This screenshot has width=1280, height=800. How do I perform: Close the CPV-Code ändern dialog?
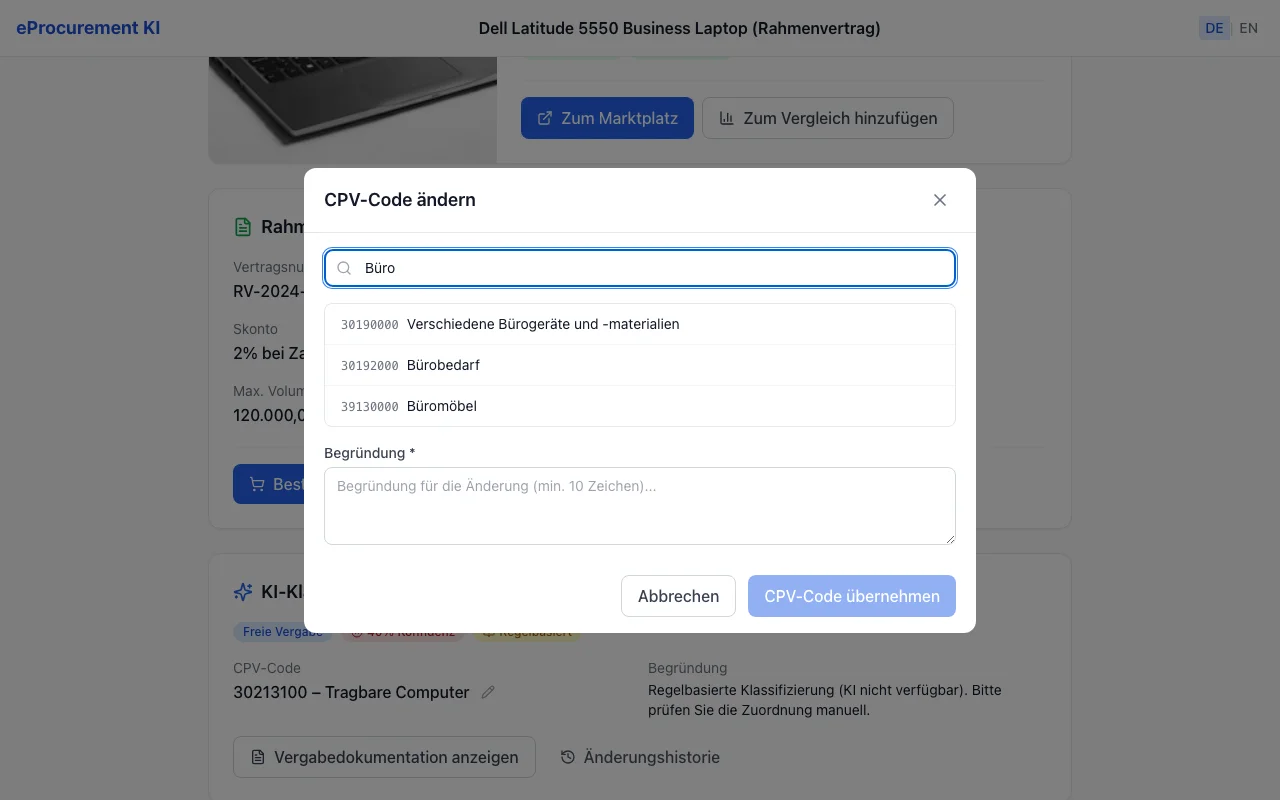tap(940, 200)
